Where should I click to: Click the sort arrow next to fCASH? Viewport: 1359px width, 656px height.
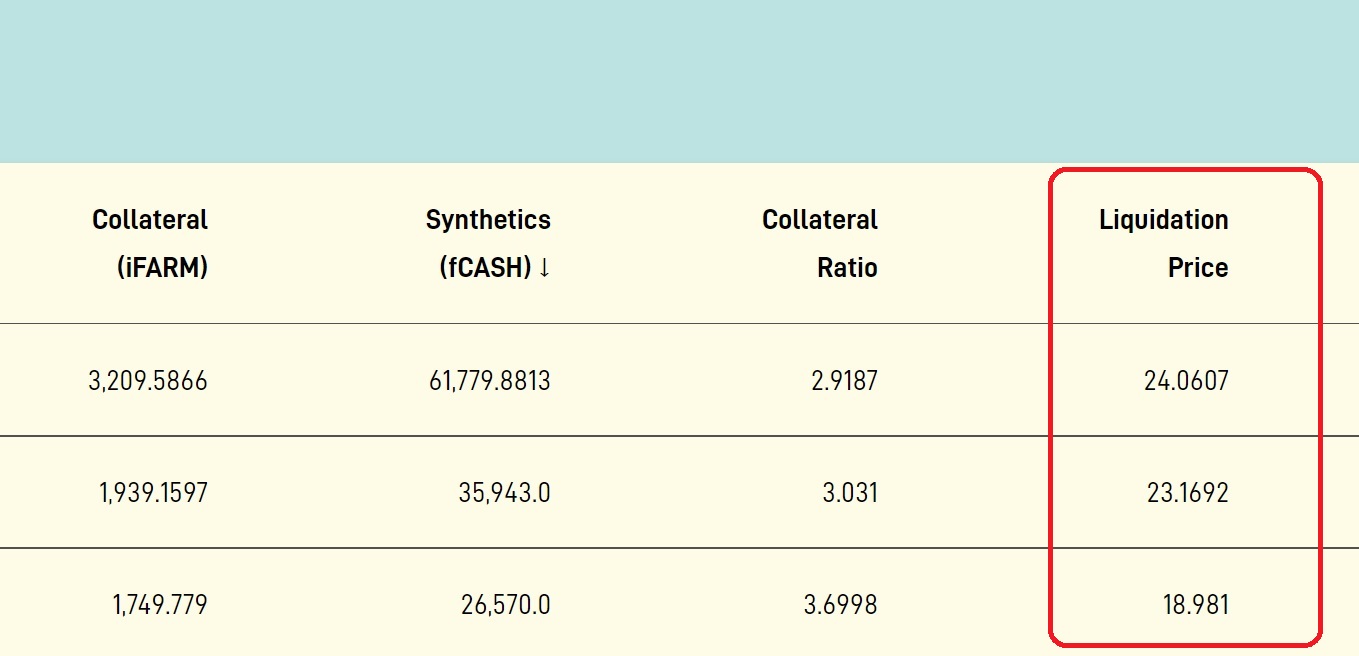tap(544, 268)
